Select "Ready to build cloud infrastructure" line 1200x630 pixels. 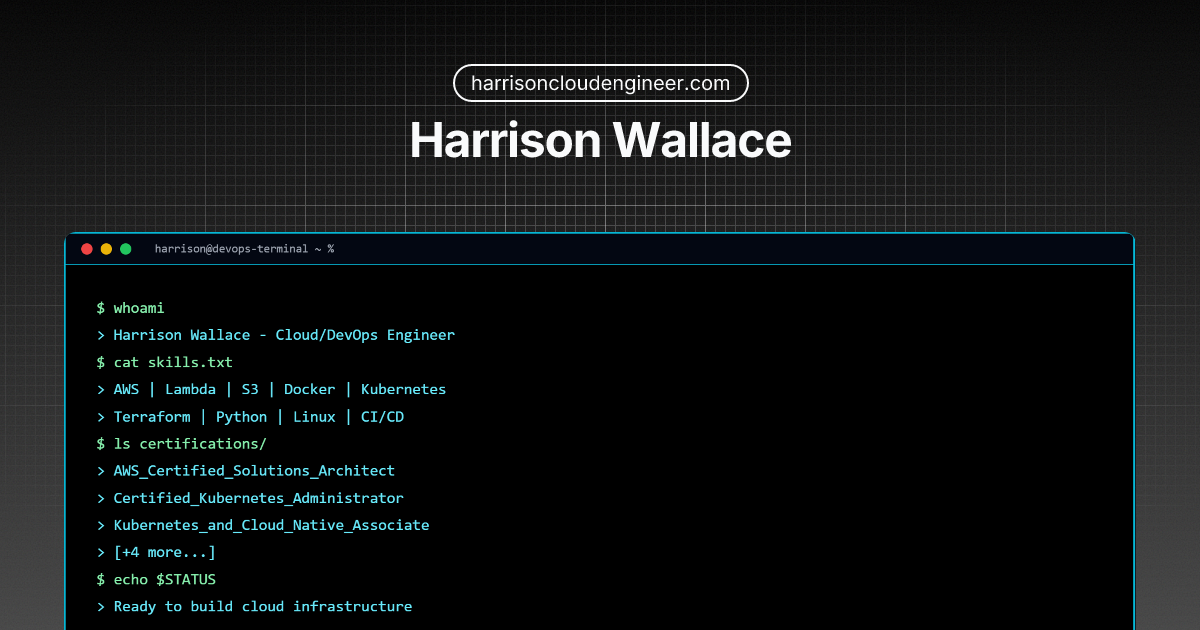point(254,606)
